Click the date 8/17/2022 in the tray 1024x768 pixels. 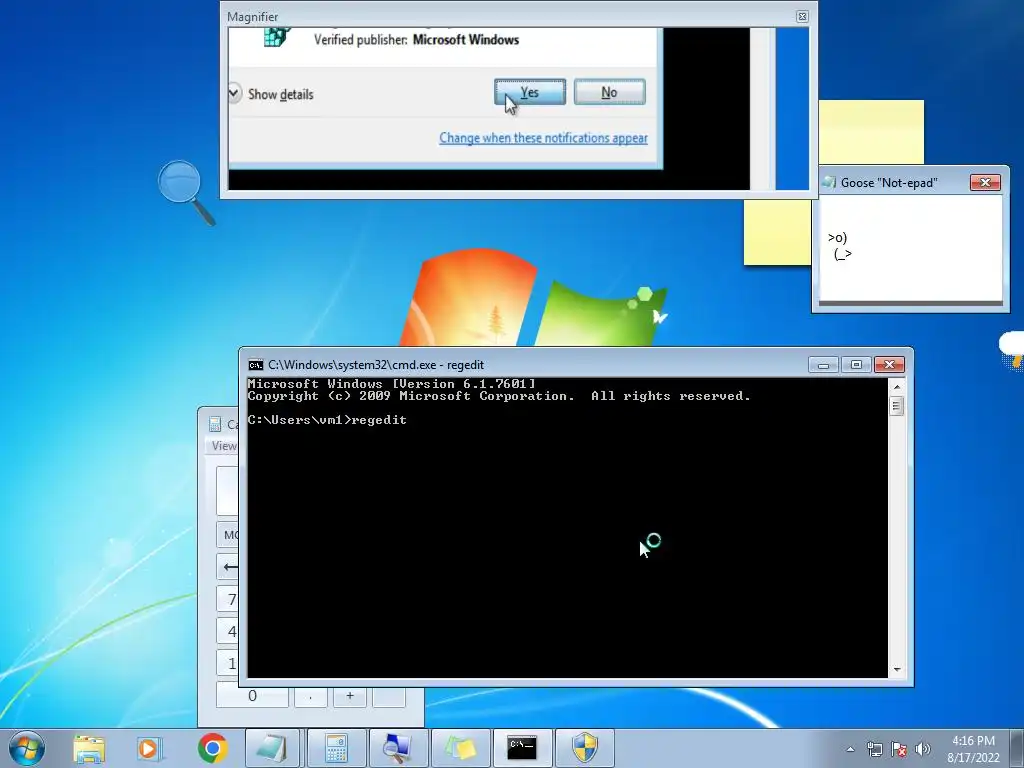click(973, 758)
